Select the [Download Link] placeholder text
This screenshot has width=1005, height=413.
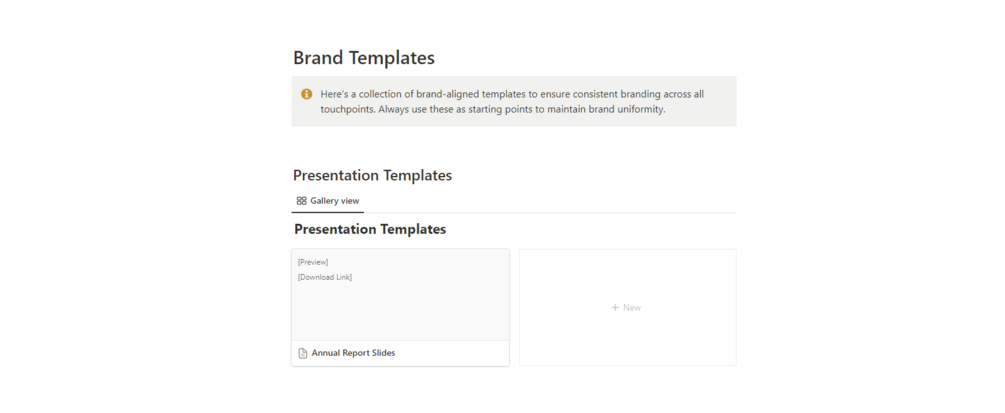click(325, 277)
